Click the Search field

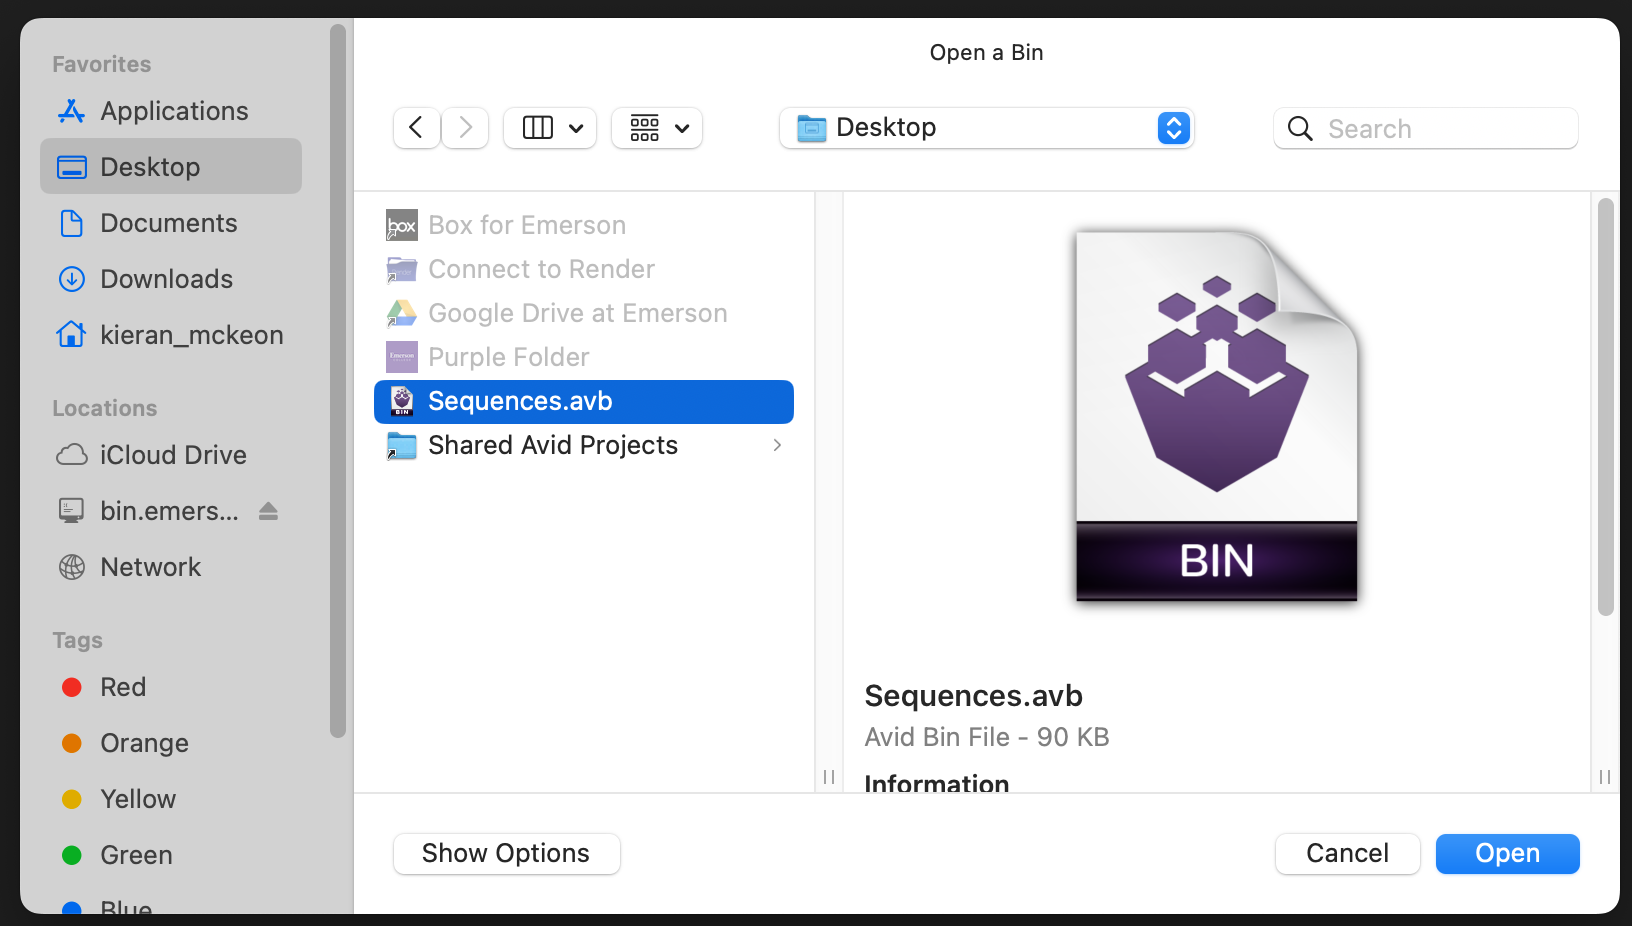click(1426, 128)
